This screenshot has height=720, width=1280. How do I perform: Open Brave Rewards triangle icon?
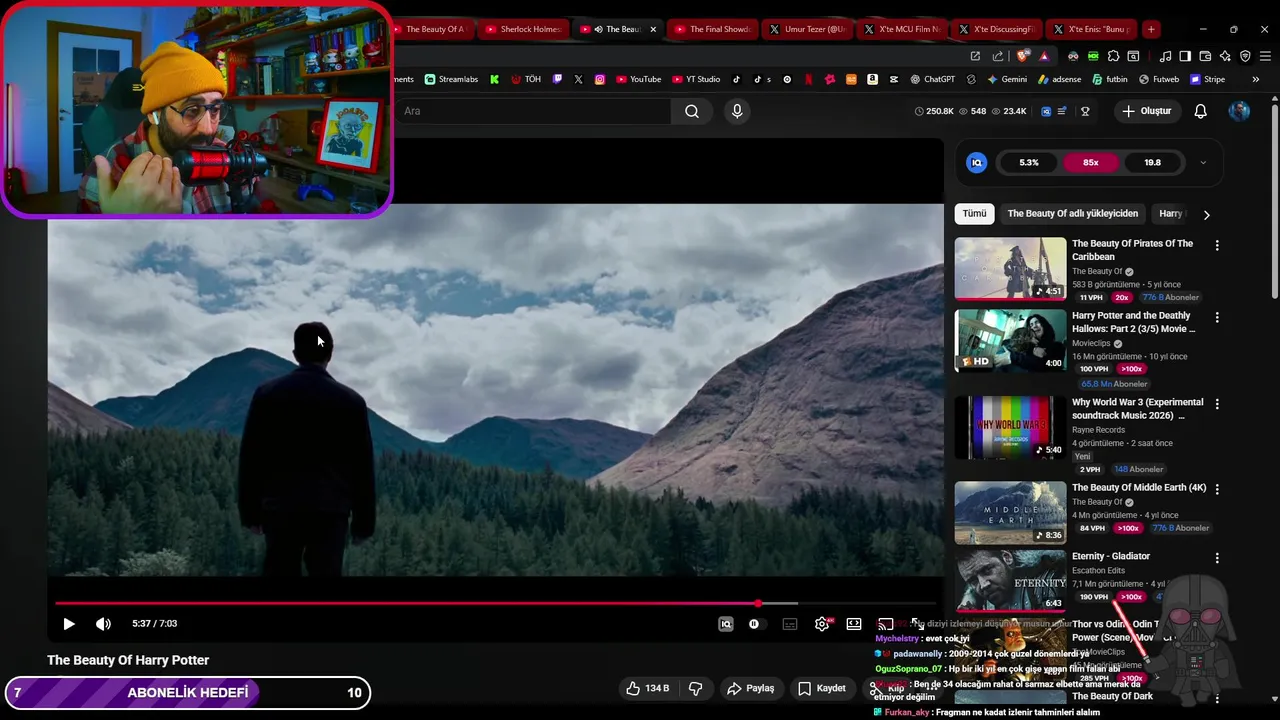(x=1044, y=56)
